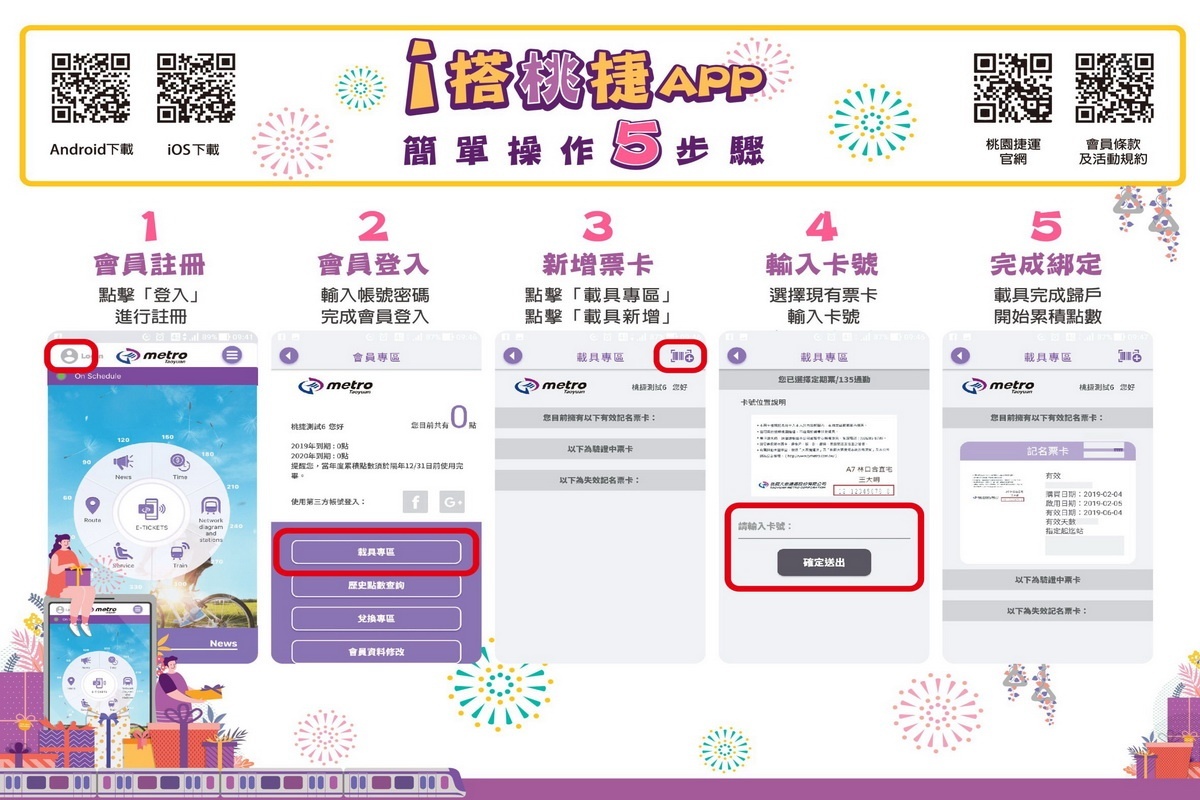Viewport: 1200px width, 800px height.
Task: Open the 記名票卡 card in step 5
Action: (1047, 503)
